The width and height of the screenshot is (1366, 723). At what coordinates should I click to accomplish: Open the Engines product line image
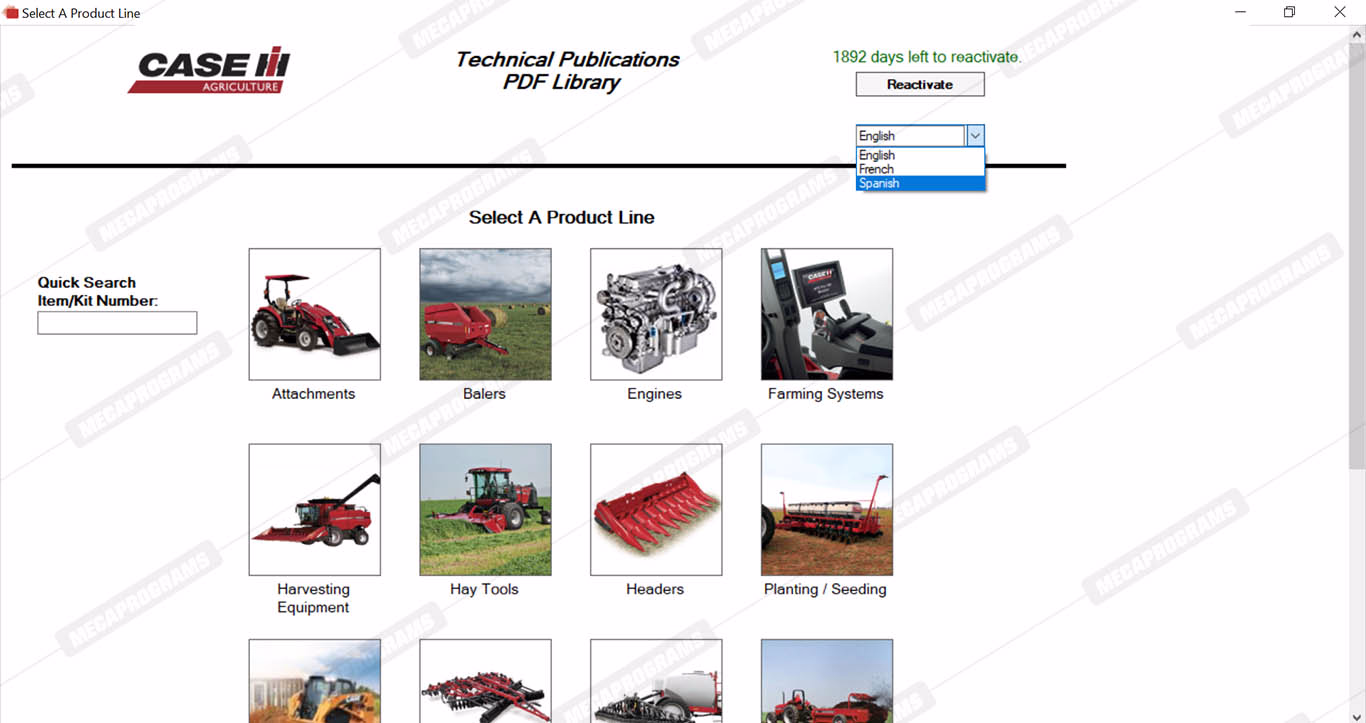point(656,314)
